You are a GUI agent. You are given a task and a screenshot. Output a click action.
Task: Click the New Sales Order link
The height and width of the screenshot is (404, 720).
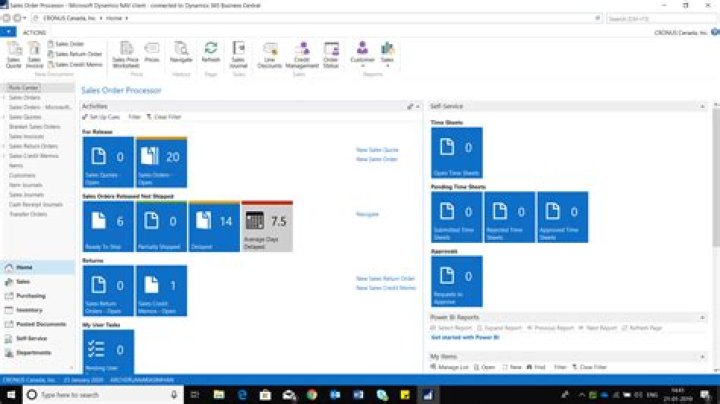(377, 159)
